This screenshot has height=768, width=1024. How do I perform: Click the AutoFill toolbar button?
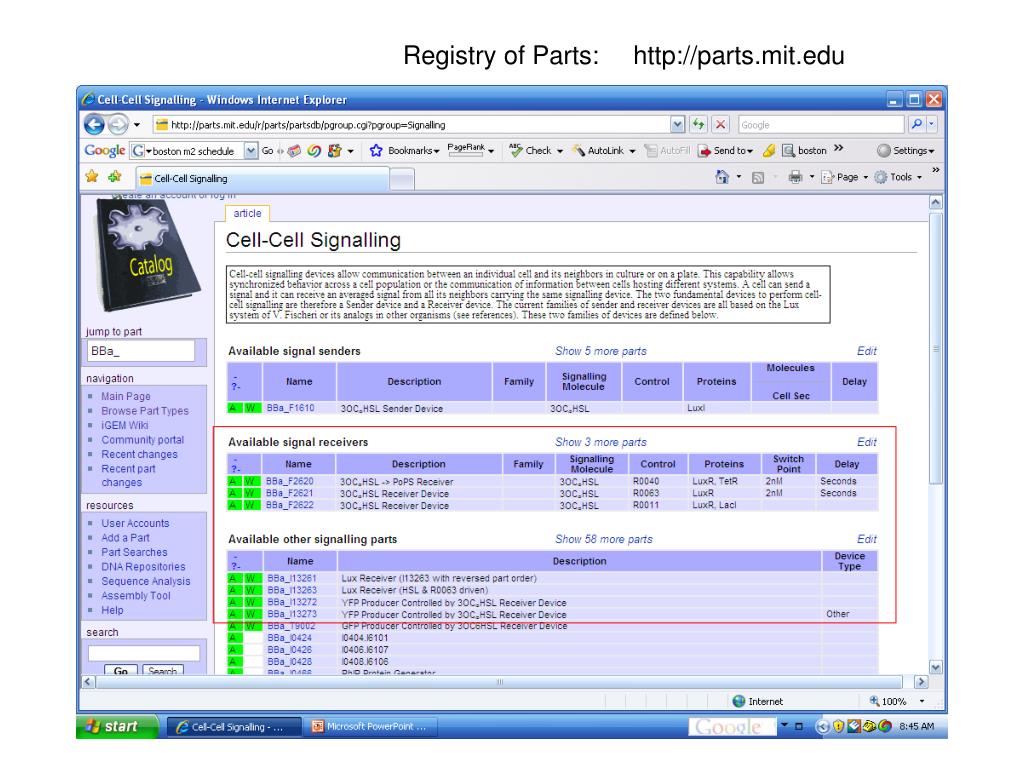click(x=667, y=151)
